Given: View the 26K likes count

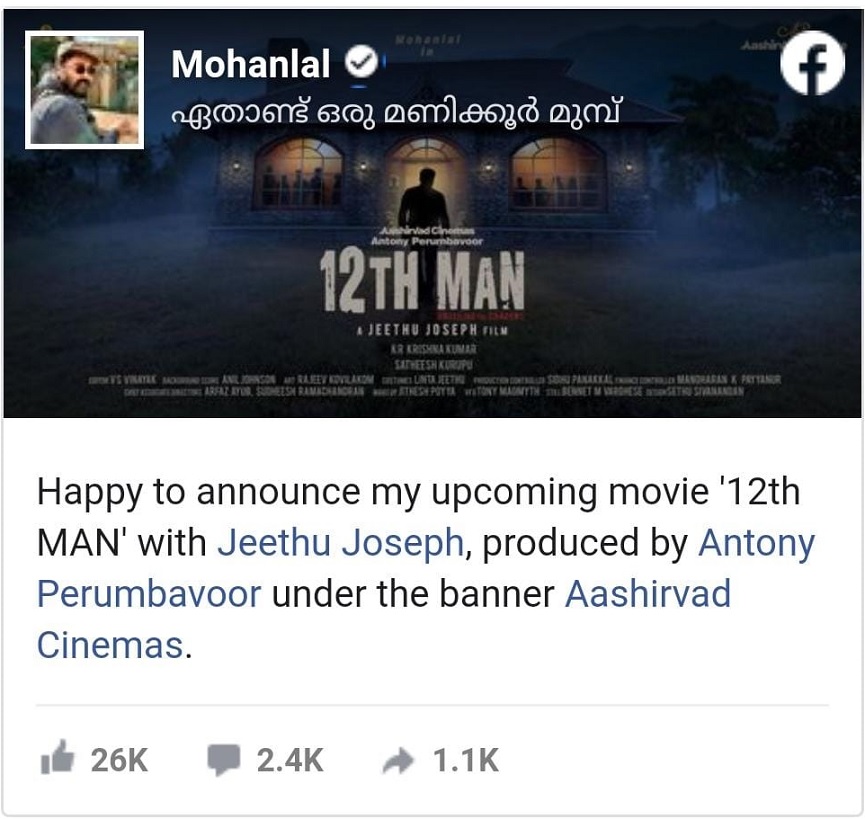Looking at the screenshot, I should point(119,761).
